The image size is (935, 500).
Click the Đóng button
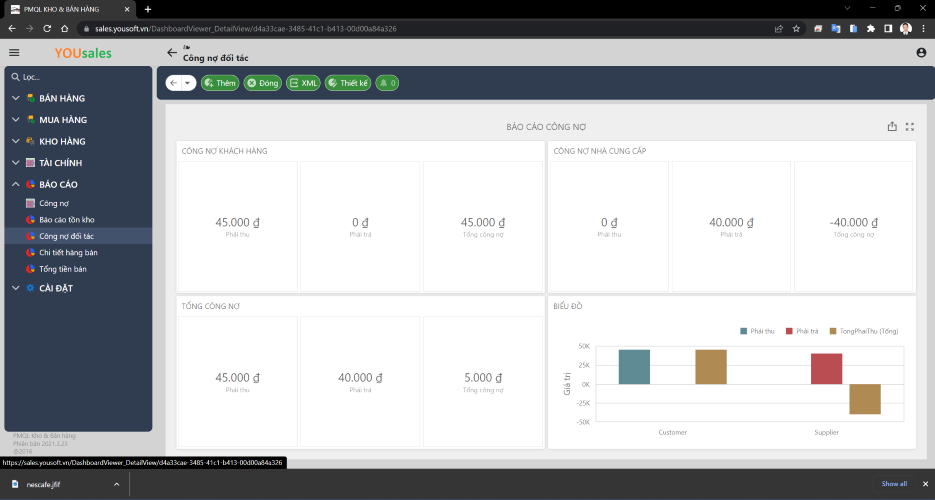tap(262, 83)
